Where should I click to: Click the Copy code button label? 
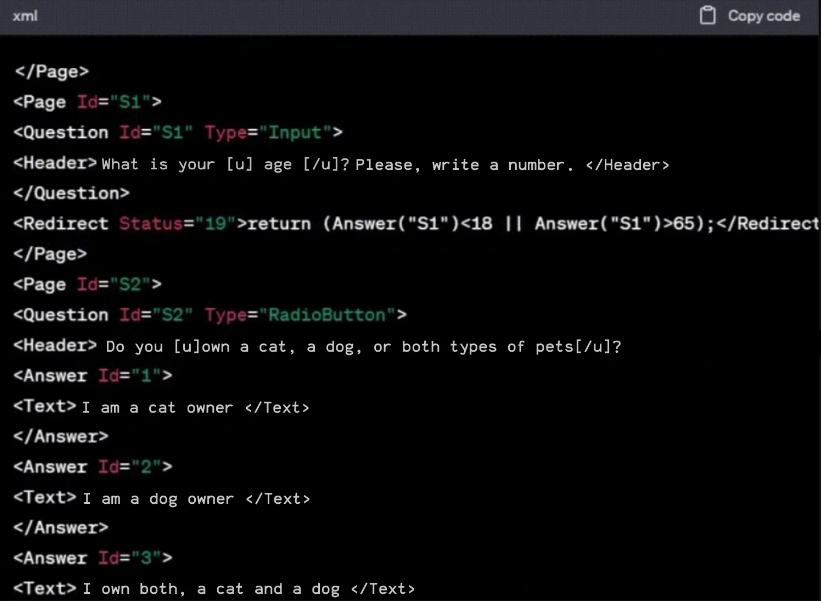pyautogui.click(x=764, y=16)
